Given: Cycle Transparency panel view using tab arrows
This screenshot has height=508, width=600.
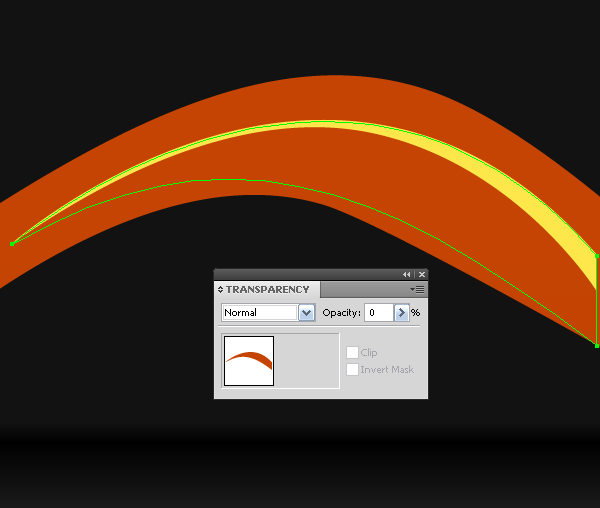Looking at the screenshot, I should (x=220, y=290).
